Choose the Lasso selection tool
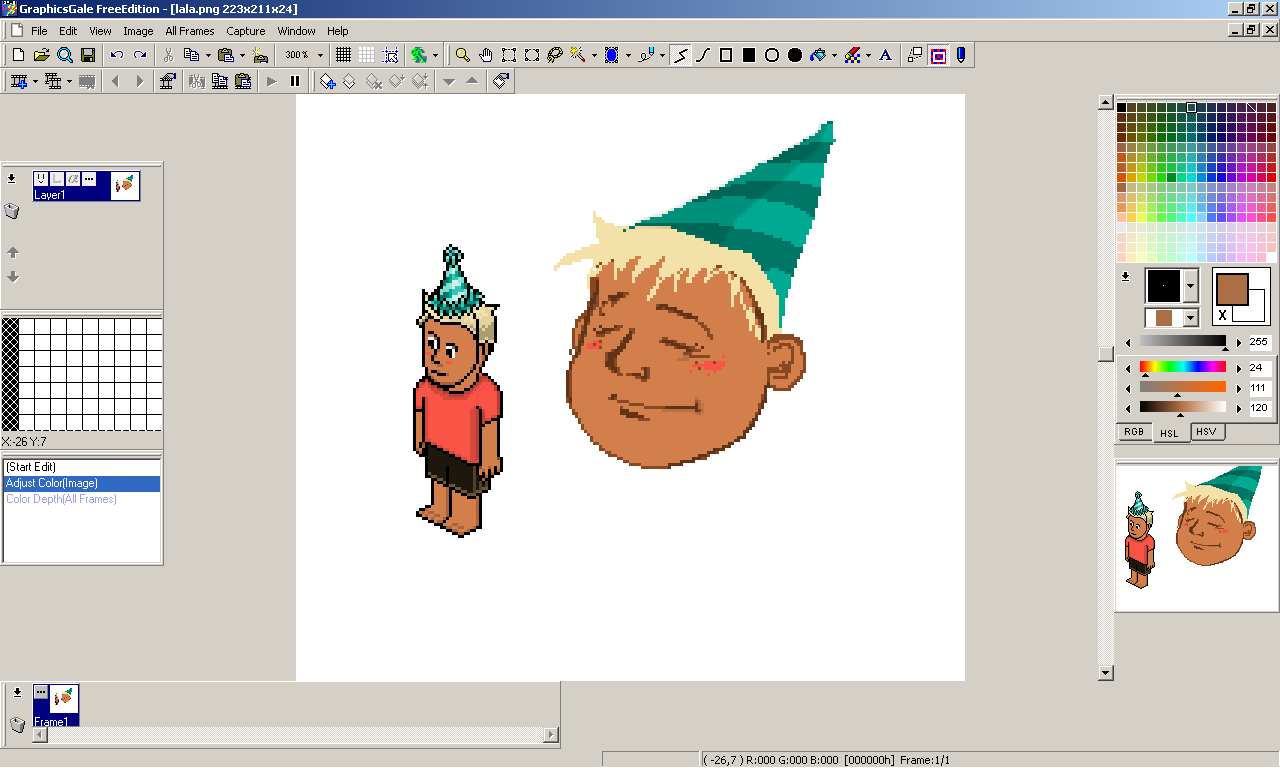 pos(555,55)
